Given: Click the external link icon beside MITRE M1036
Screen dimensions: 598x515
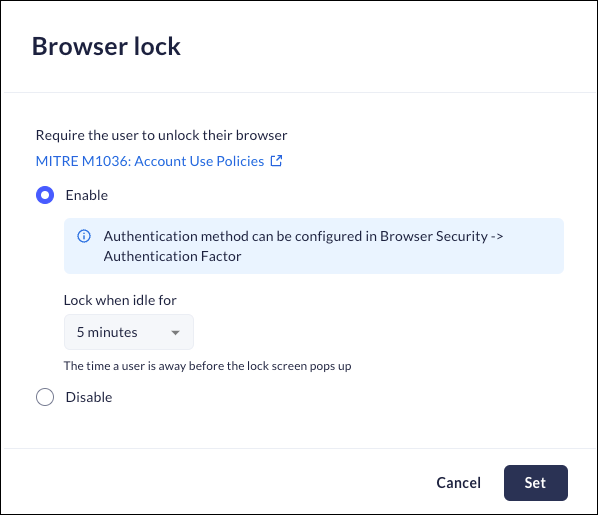Looking at the screenshot, I should 276,161.
